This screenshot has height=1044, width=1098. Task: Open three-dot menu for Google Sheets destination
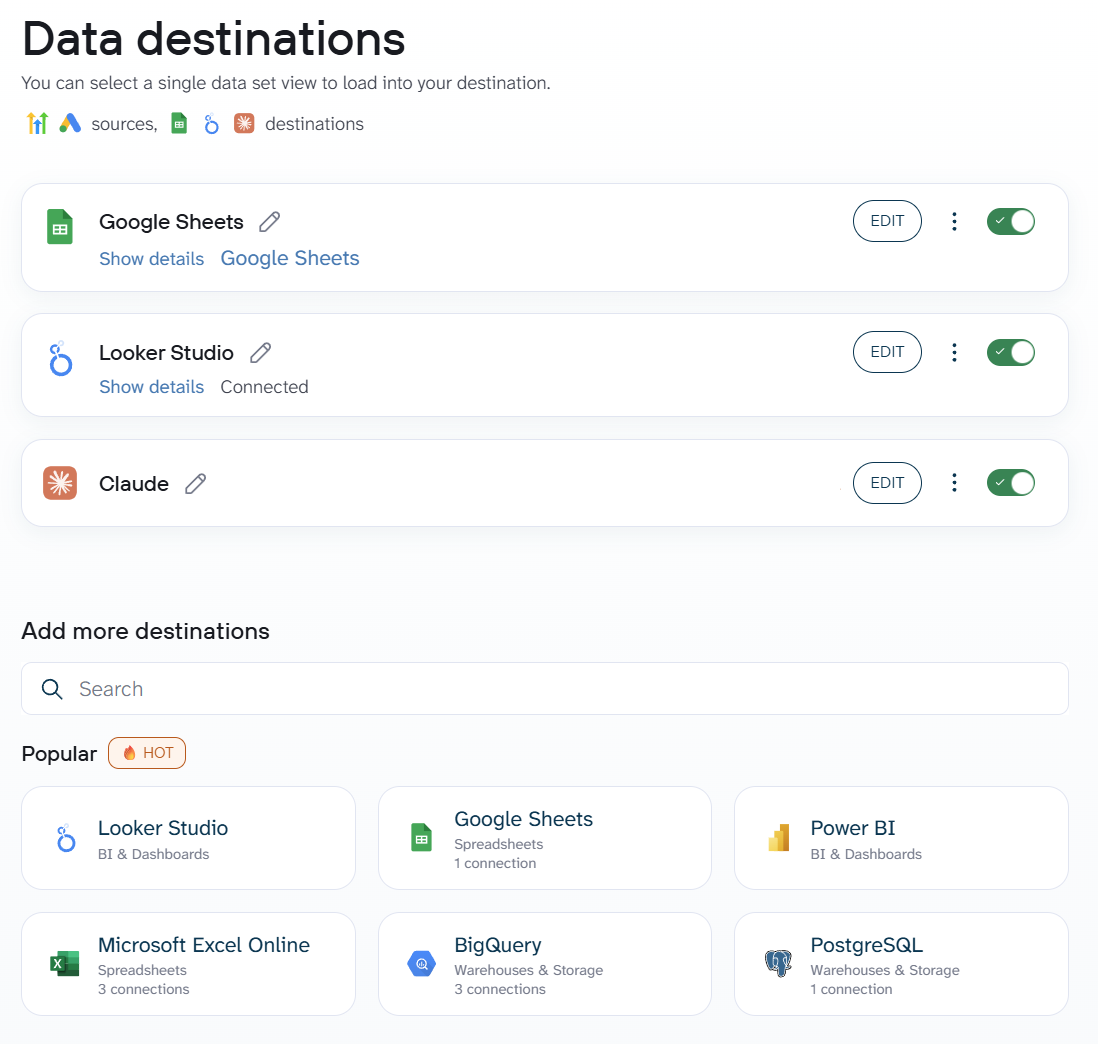coord(954,221)
